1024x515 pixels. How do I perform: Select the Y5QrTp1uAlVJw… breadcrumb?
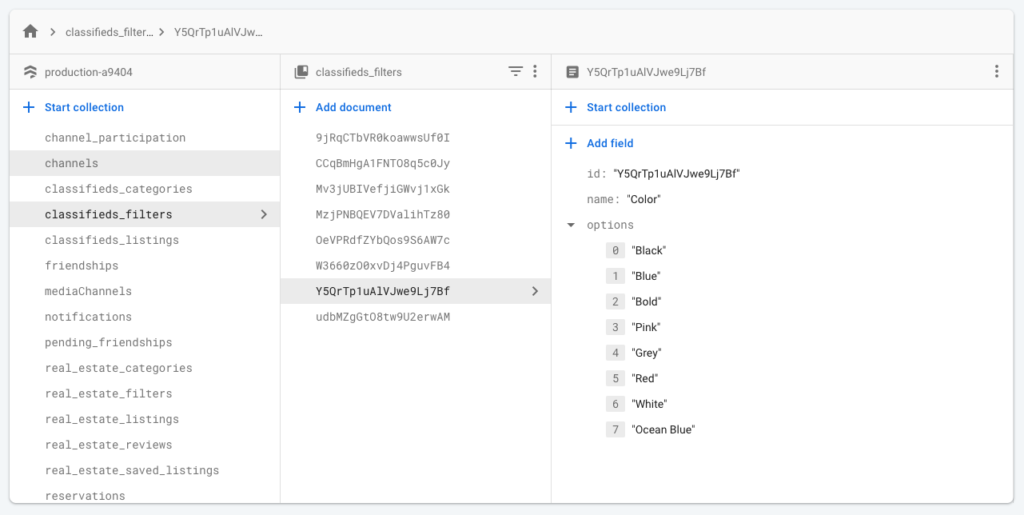[x=218, y=31]
